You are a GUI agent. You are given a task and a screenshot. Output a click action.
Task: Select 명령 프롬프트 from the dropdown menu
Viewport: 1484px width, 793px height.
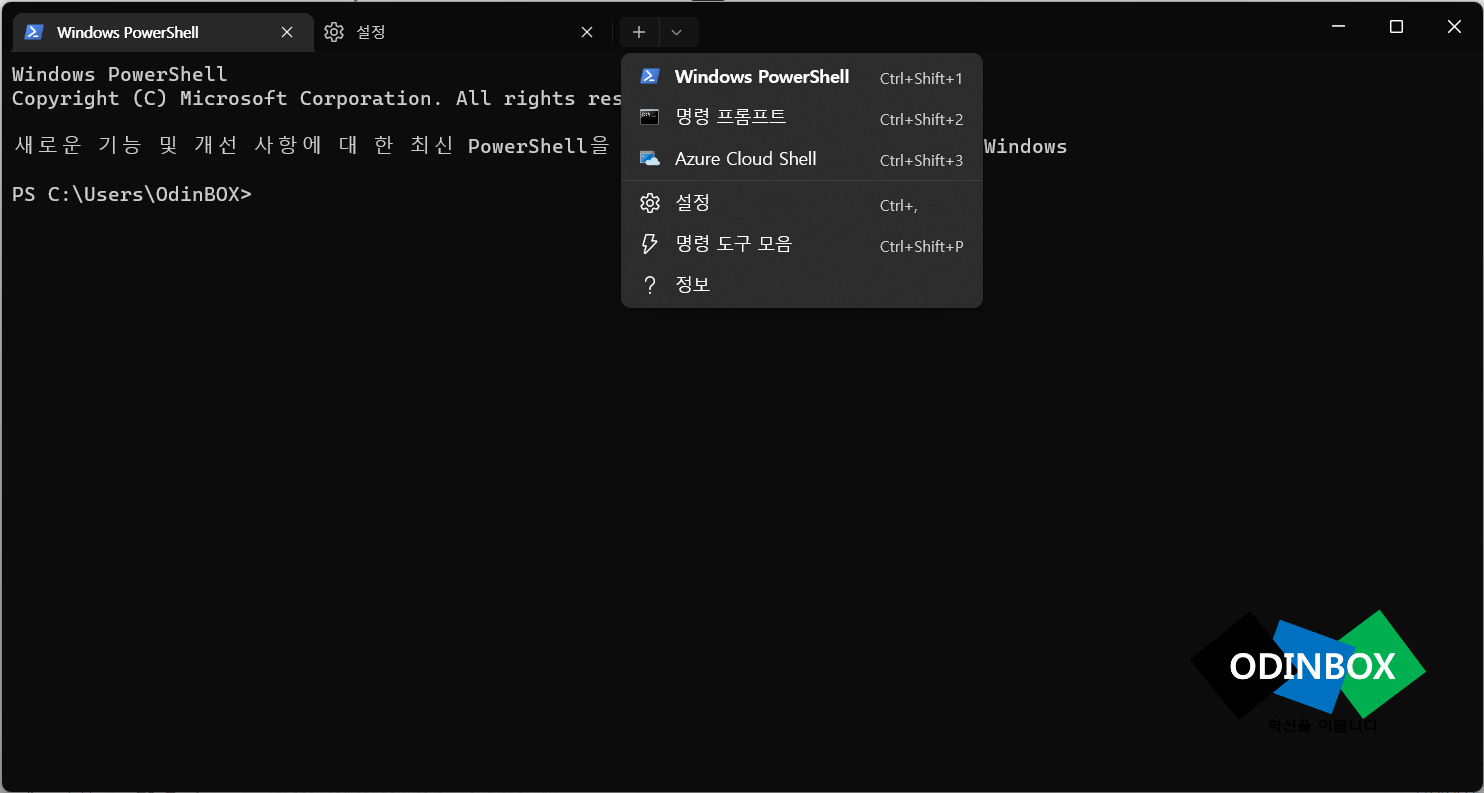click(802, 118)
